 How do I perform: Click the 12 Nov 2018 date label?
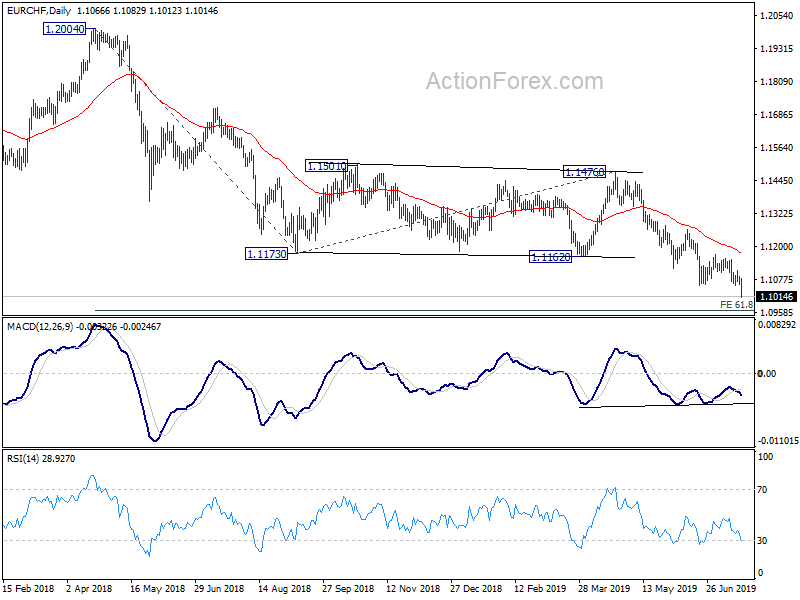point(413,589)
